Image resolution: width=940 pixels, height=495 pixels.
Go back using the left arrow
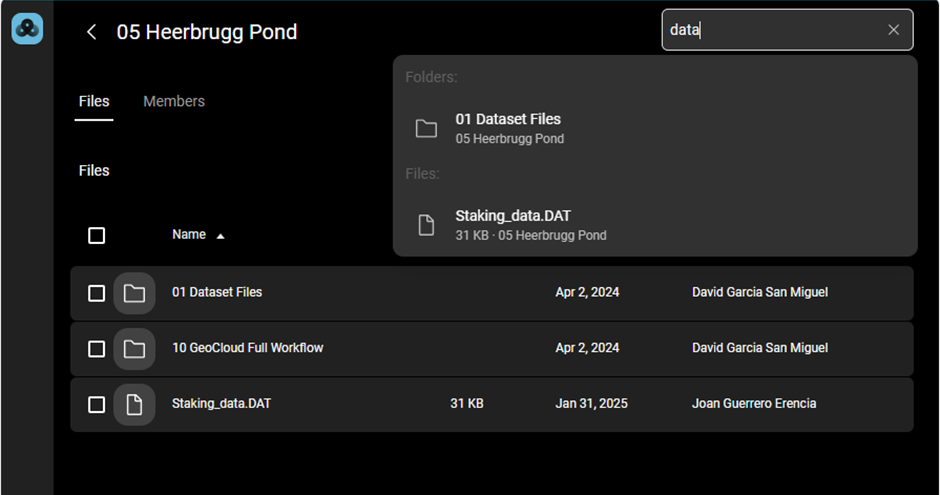pyautogui.click(x=92, y=32)
